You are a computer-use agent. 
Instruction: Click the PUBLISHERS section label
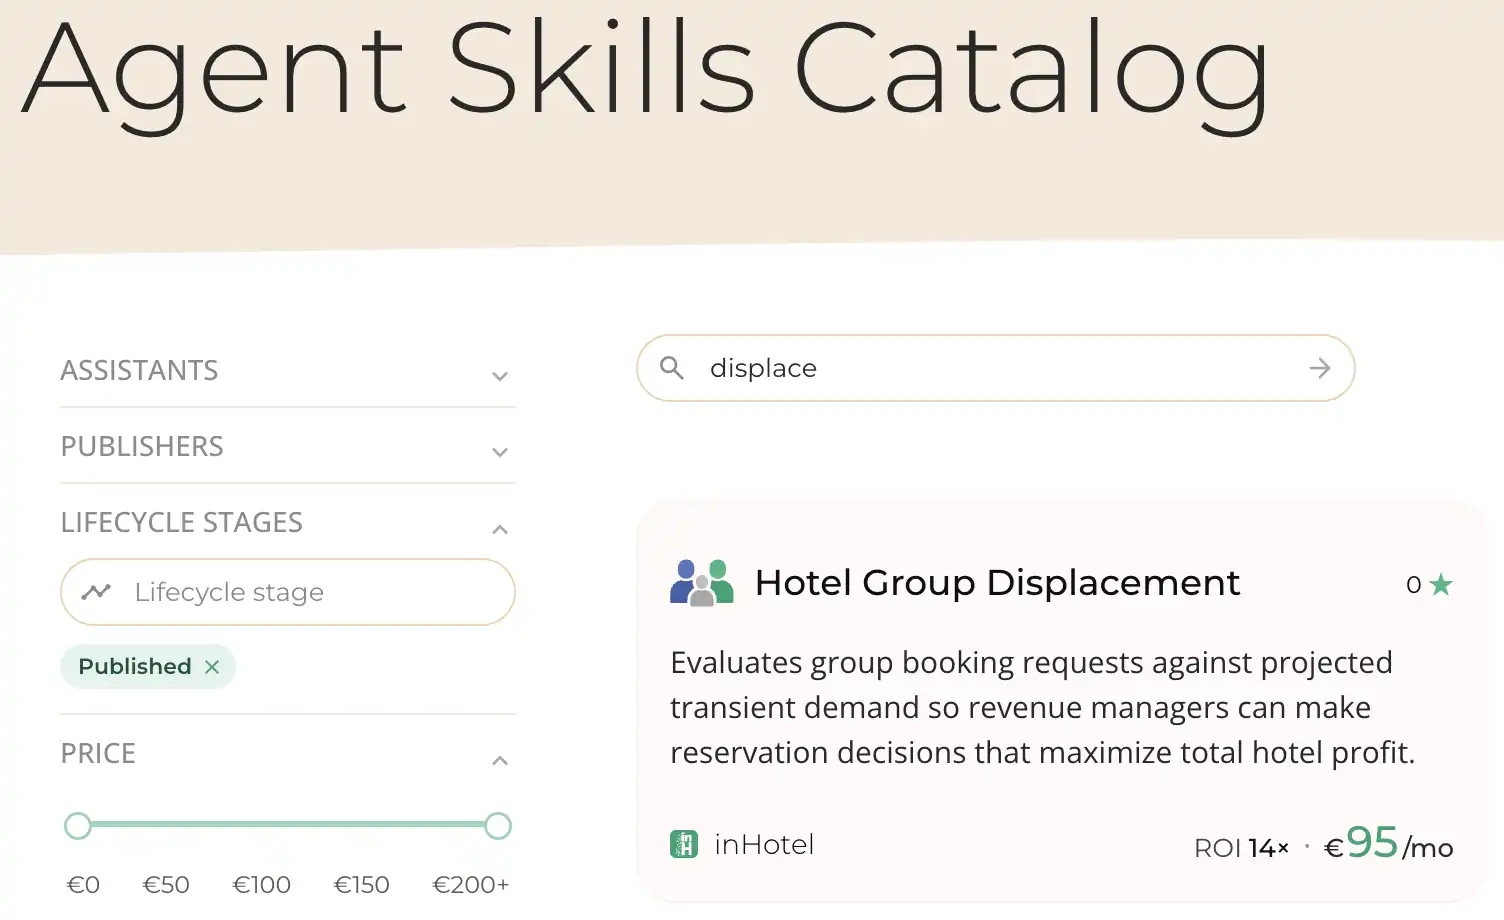pyautogui.click(x=142, y=446)
